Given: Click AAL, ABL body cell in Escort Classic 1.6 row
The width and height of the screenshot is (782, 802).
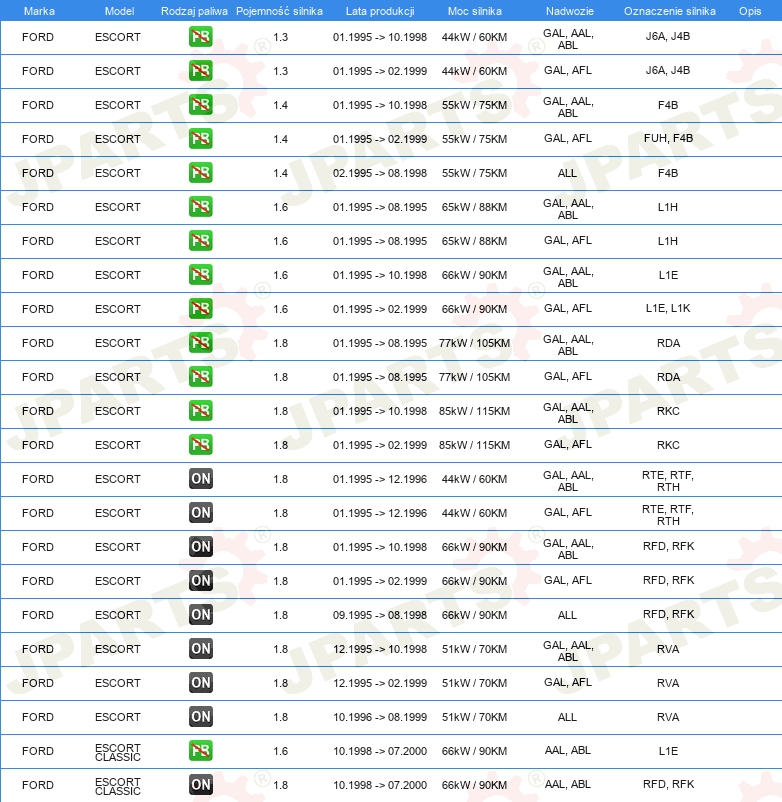Looking at the screenshot, I should click(x=568, y=750).
